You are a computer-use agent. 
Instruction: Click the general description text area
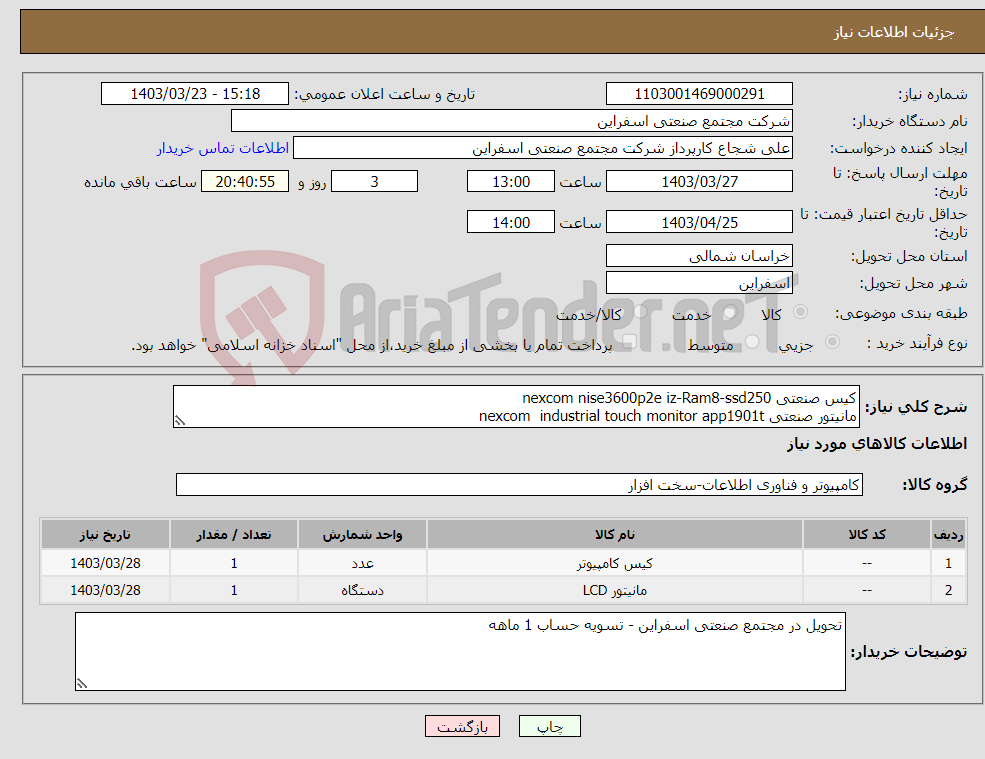[516, 407]
